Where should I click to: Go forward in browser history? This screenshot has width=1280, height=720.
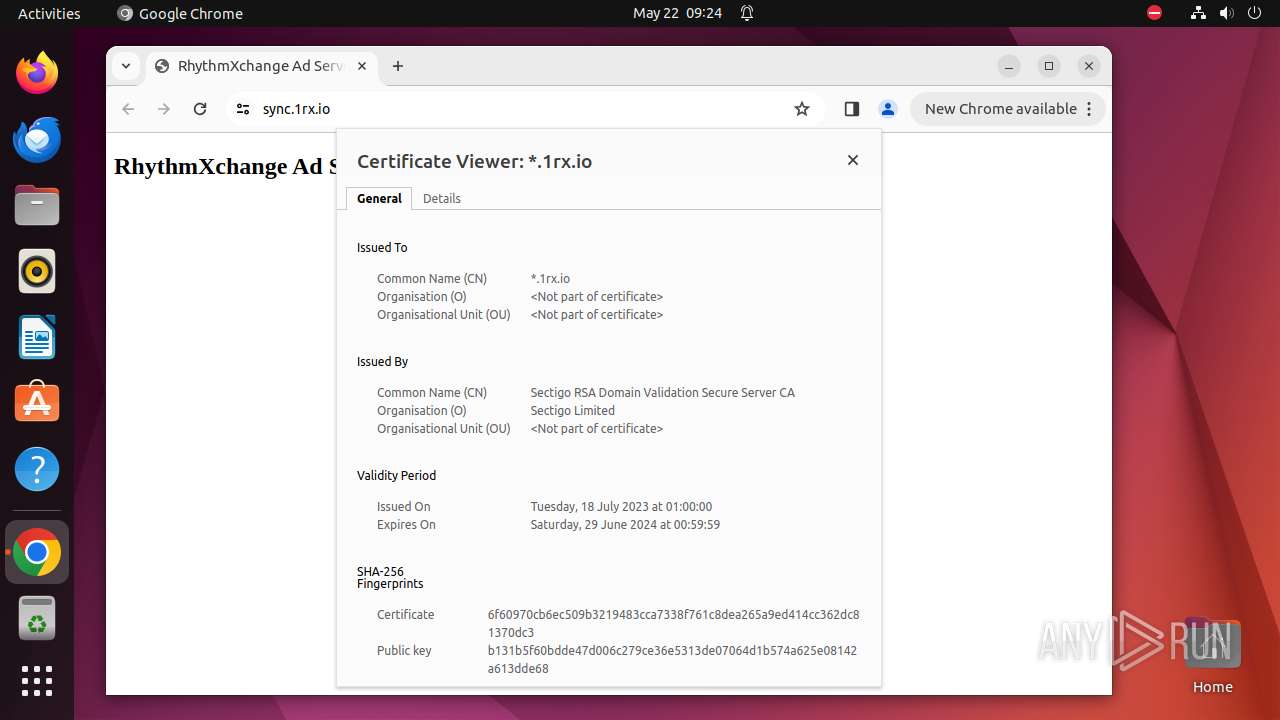click(164, 109)
